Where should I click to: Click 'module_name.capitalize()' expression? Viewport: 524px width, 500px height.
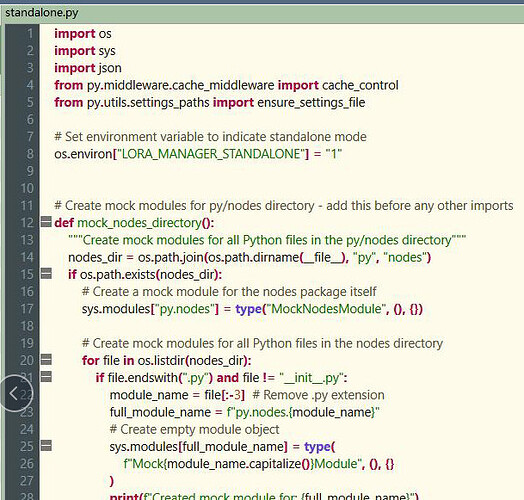coord(240,464)
